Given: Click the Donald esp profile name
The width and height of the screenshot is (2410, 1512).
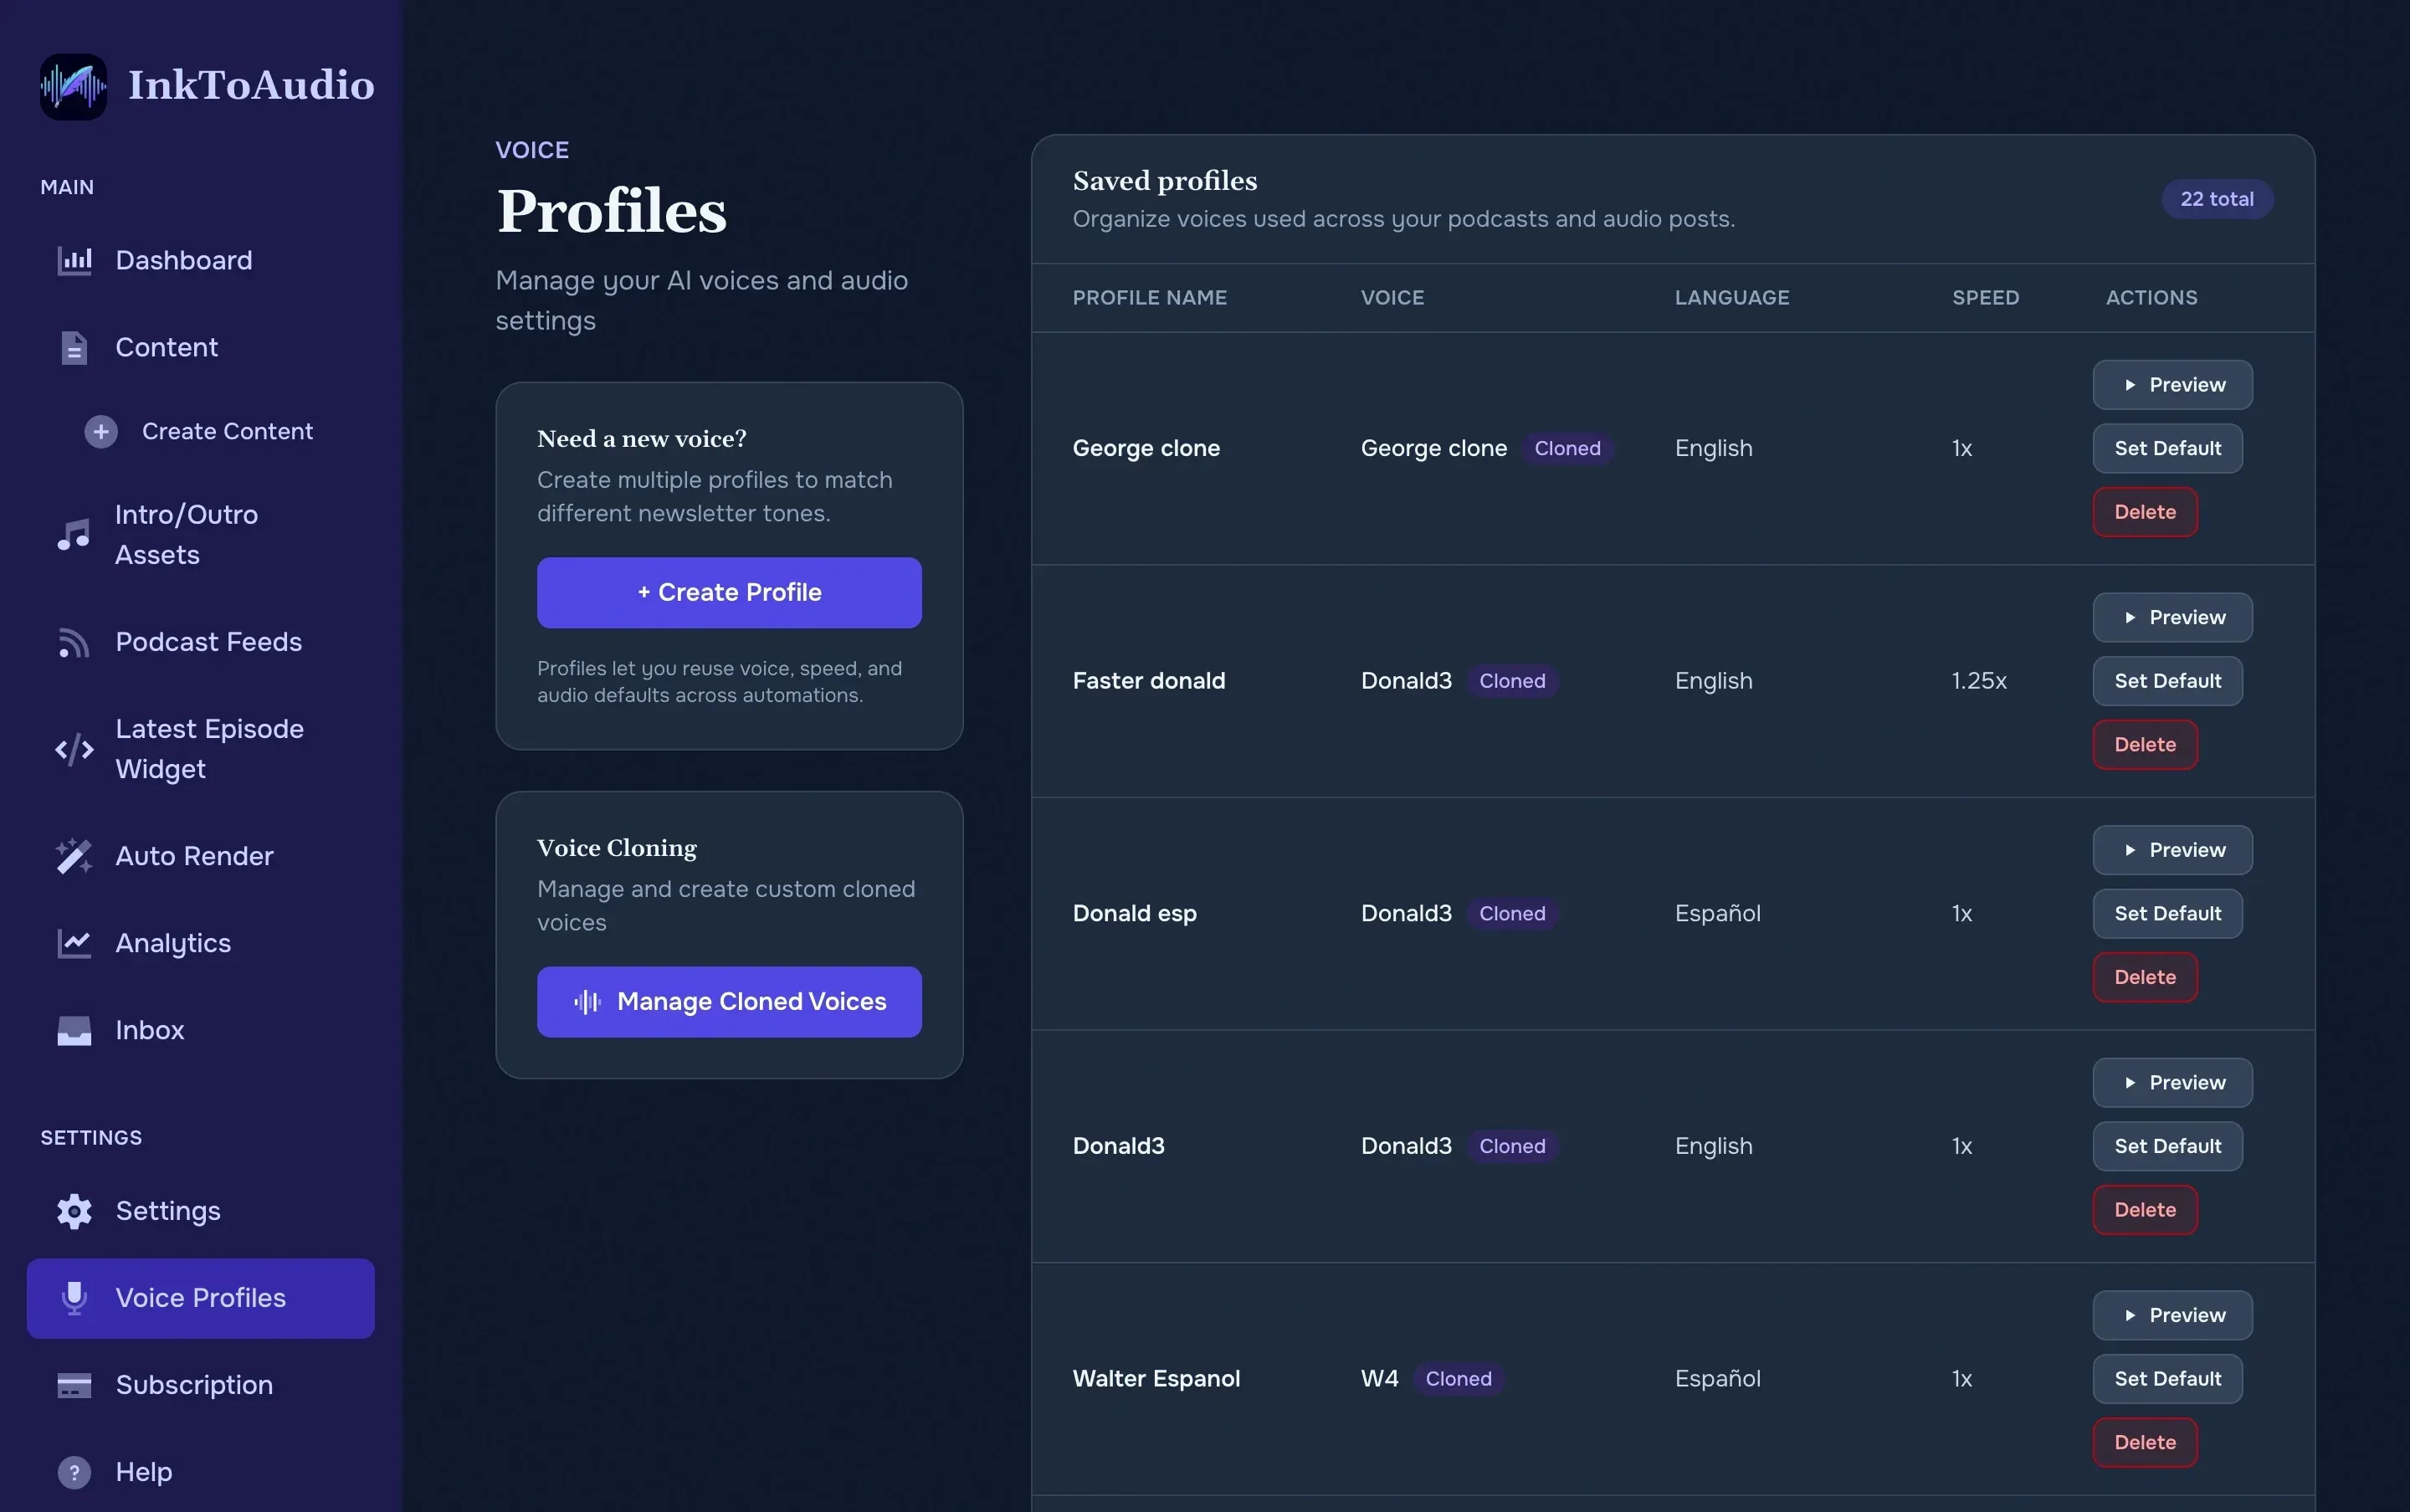Looking at the screenshot, I should (x=1134, y=915).
